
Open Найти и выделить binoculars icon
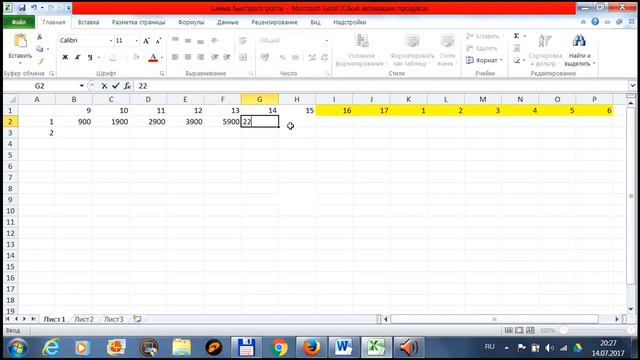[579, 51]
